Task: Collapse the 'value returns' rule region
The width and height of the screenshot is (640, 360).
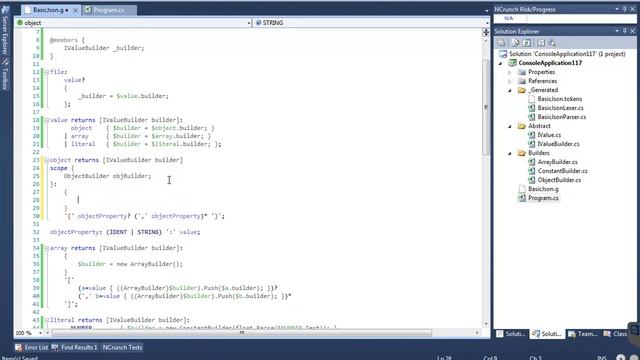Action: 47,120
